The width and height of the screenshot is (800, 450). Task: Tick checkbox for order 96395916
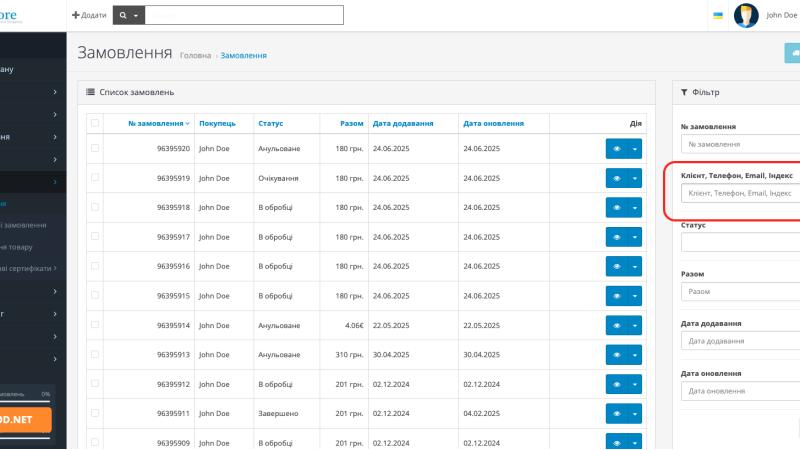point(95,266)
